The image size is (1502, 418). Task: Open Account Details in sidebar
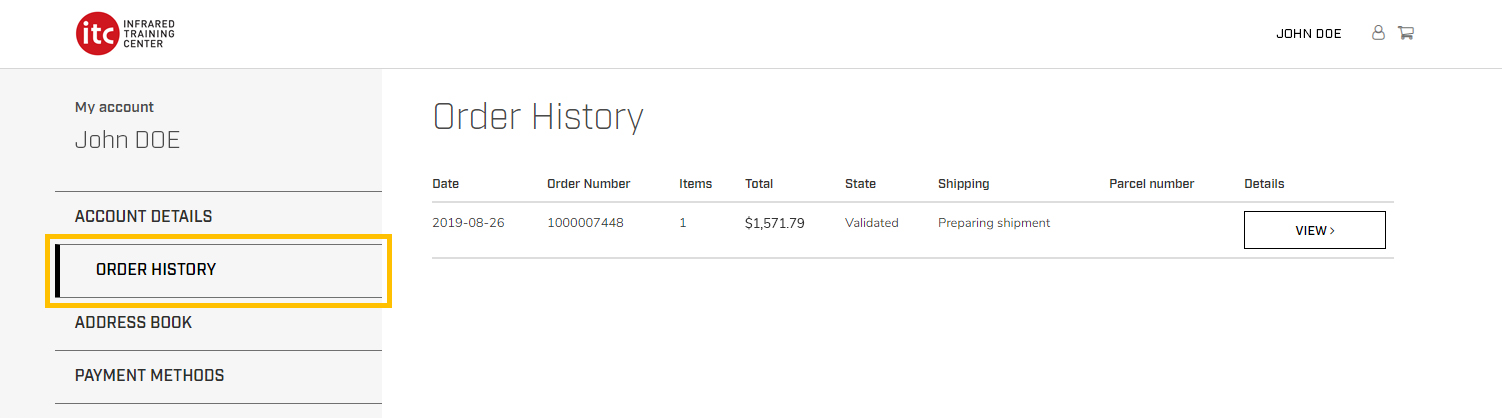tap(143, 216)
